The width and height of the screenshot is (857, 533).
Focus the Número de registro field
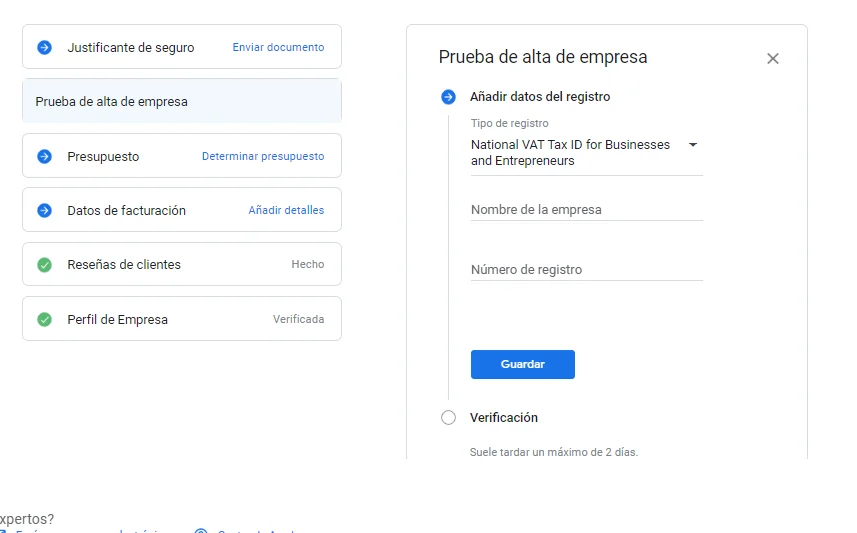pos(586,270)
